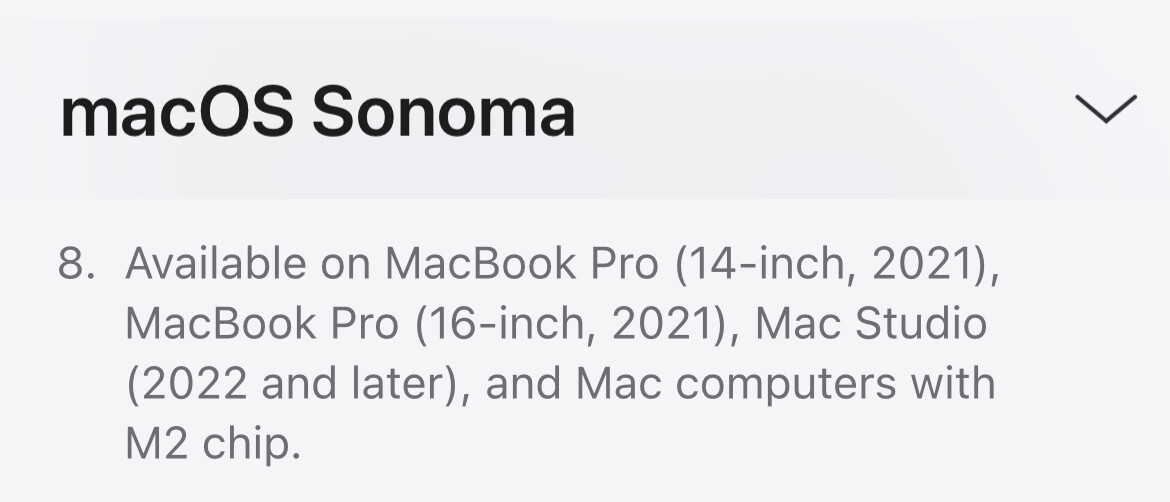Click the words Mac computers with
Image resolution: width=1170 pixels, height=502 pixels.
click(786, 384)
